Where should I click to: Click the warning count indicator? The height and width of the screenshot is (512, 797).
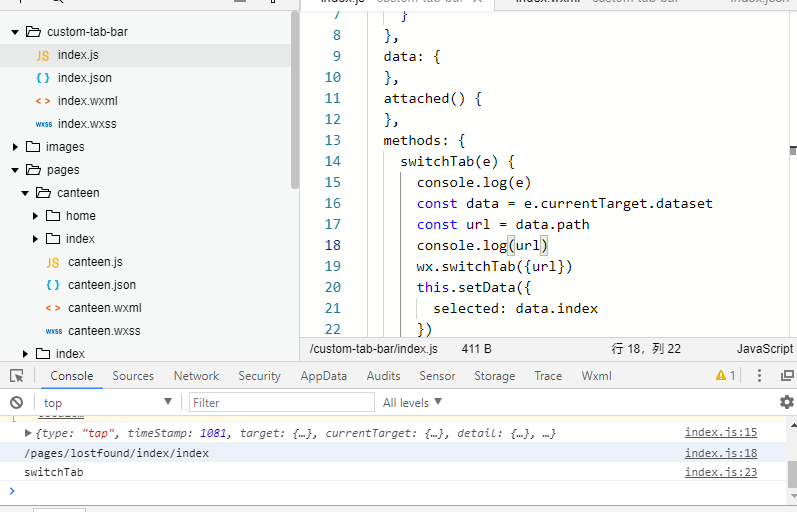725,376
